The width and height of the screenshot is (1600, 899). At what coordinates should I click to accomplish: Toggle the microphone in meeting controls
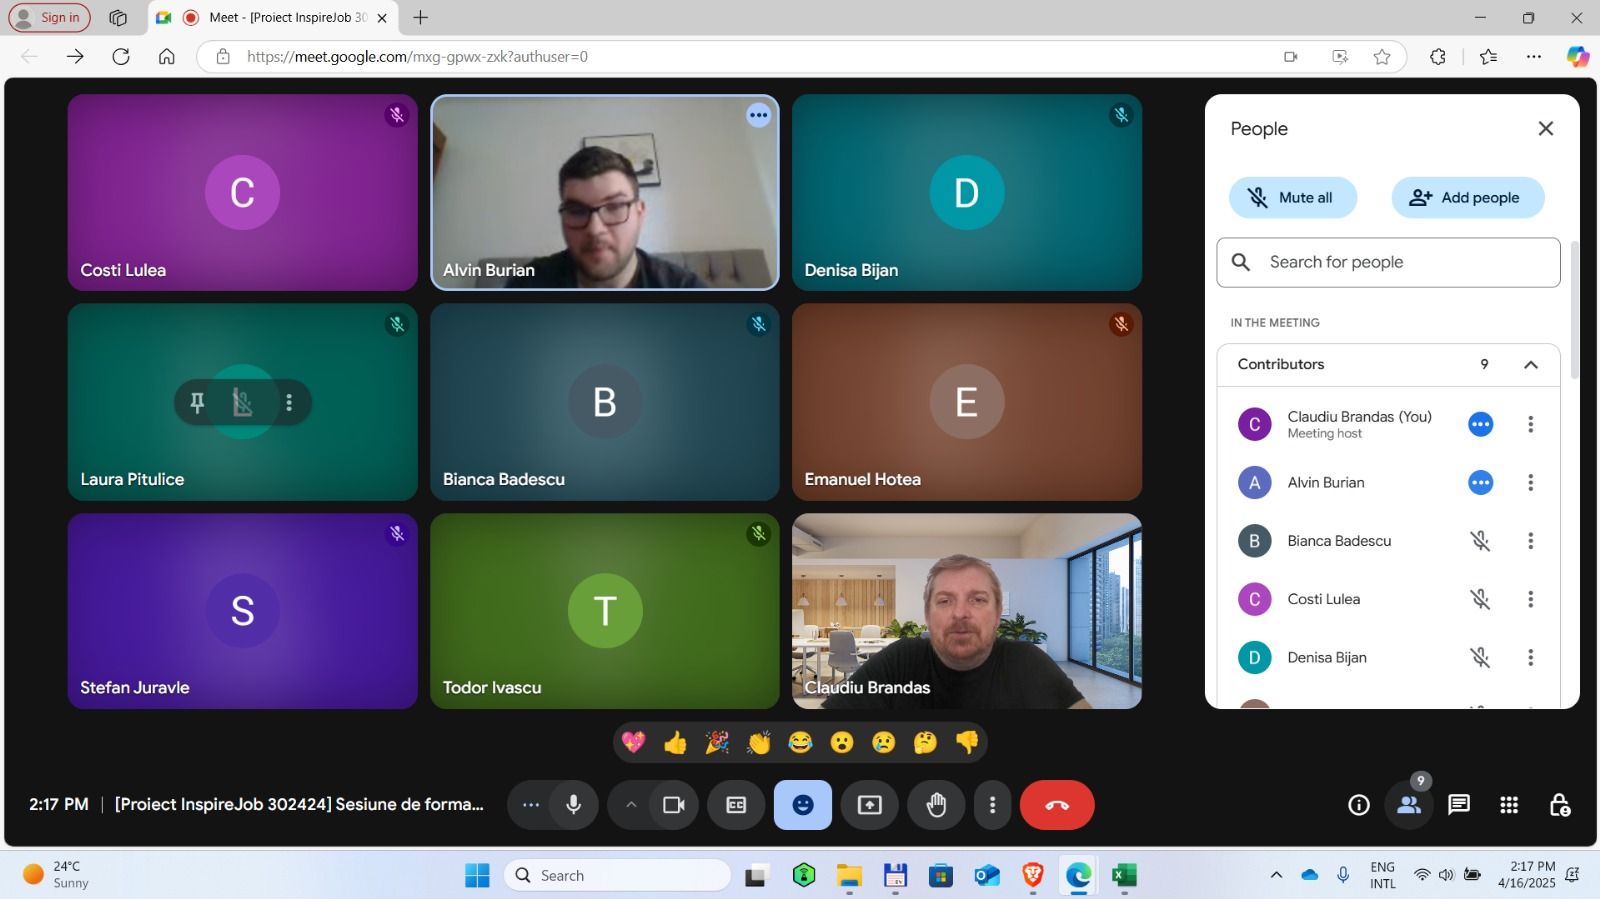point(573,805)
